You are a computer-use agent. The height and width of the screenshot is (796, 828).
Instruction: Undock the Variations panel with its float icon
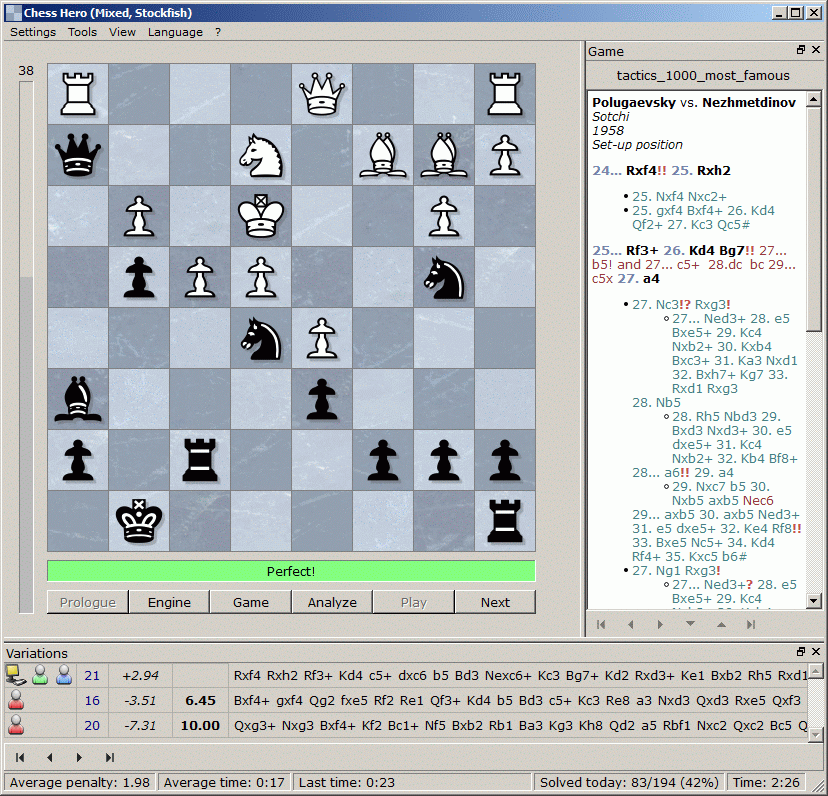[x=800, y=651]
